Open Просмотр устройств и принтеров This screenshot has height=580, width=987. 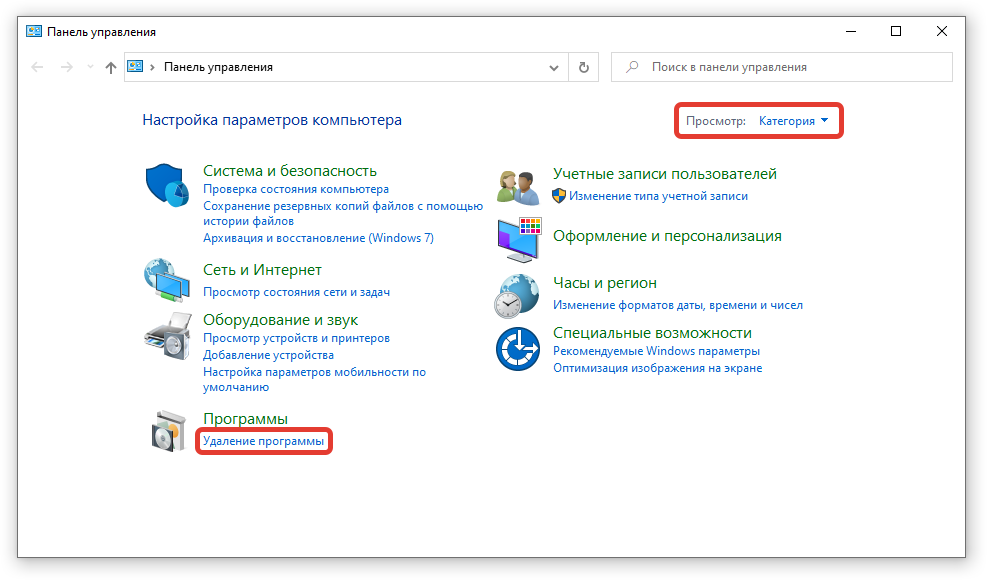coord(296,338)
